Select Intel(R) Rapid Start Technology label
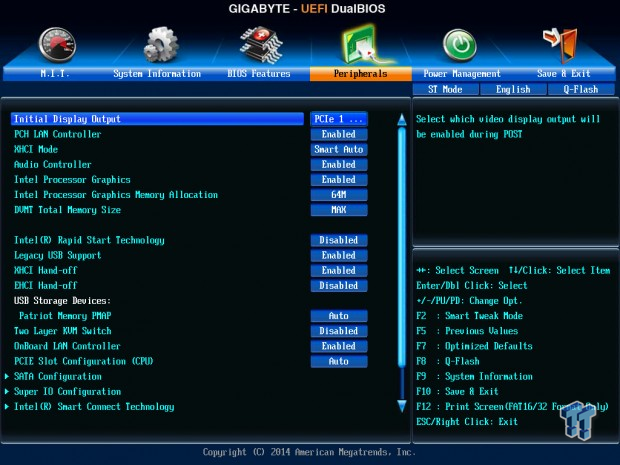This screenshot has width=620, height=465. click(89, 240)
